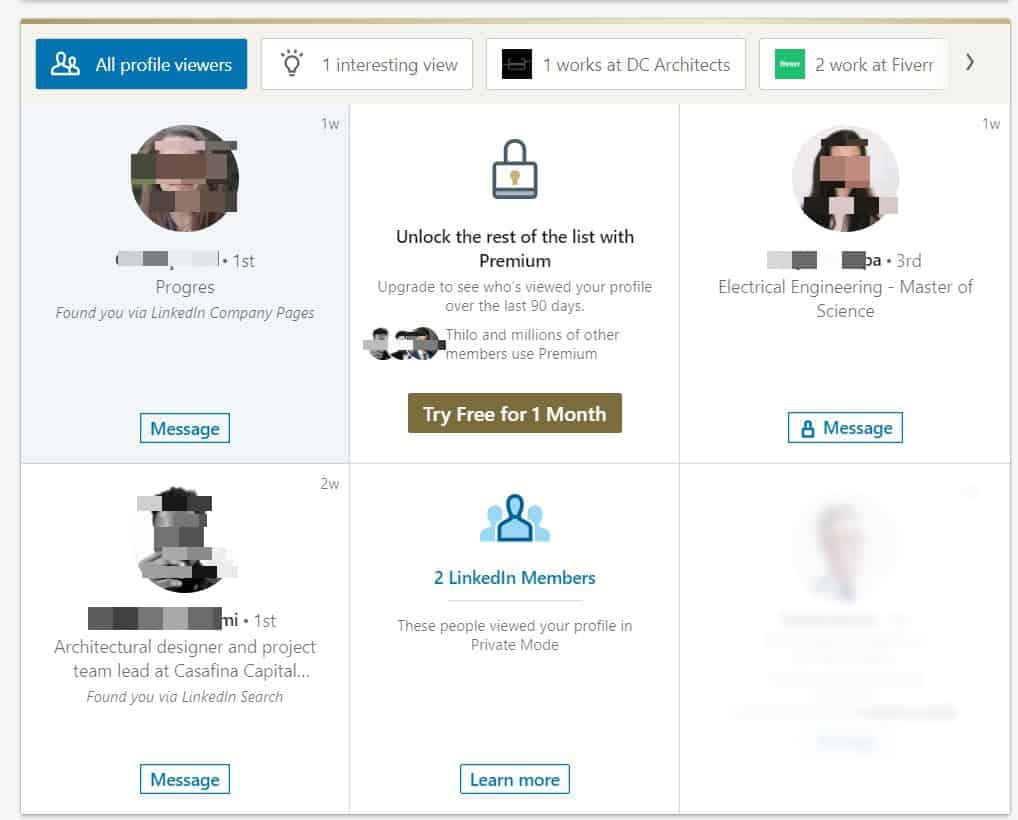Open Learn more about Private Mode
The height and width of the screenshot is (820, 1018).
click(515, 779)
